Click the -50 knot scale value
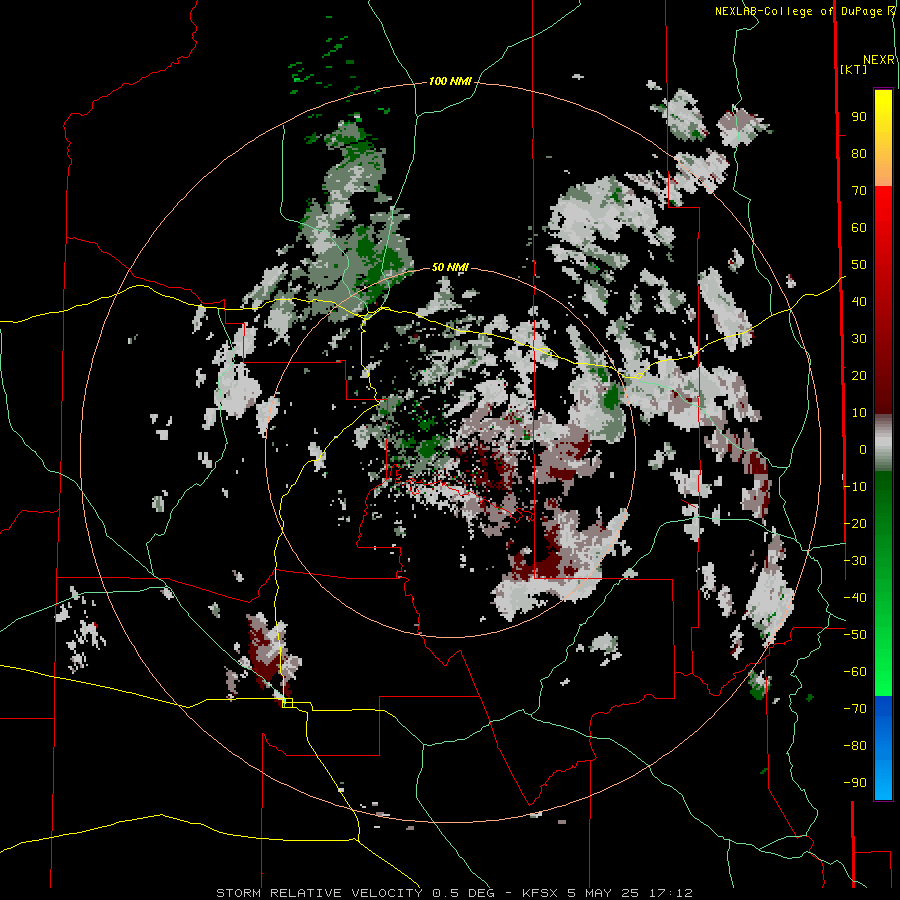This screenshot has width=900, height=900. point(855,635)
